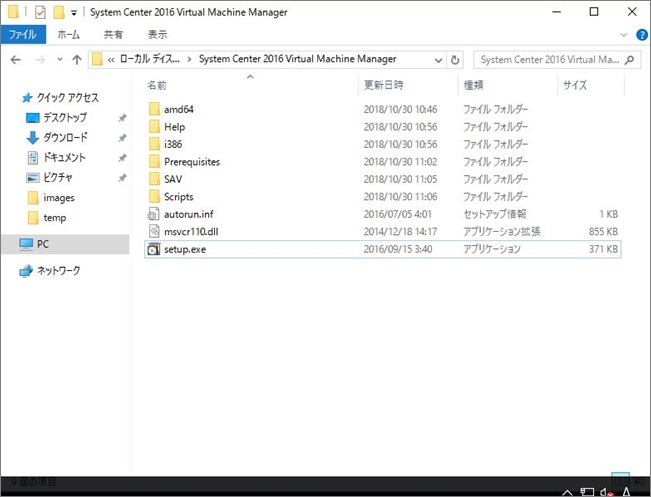Click the ネットワーク icon in navigation pane
Screen dimensions: 651x497
coord(26,271)
